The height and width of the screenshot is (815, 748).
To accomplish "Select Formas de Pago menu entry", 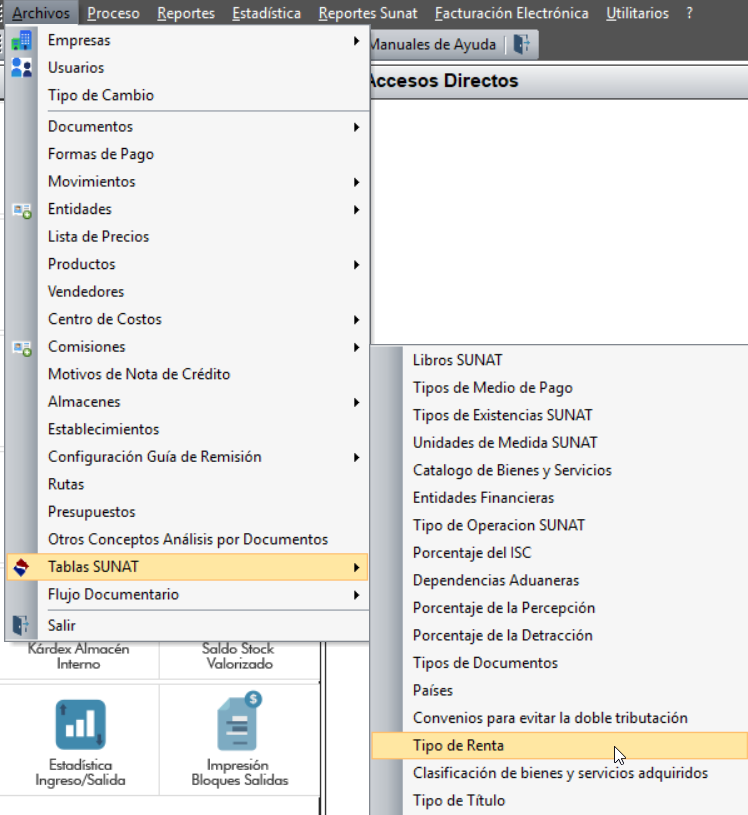I will tap(187, 154).
